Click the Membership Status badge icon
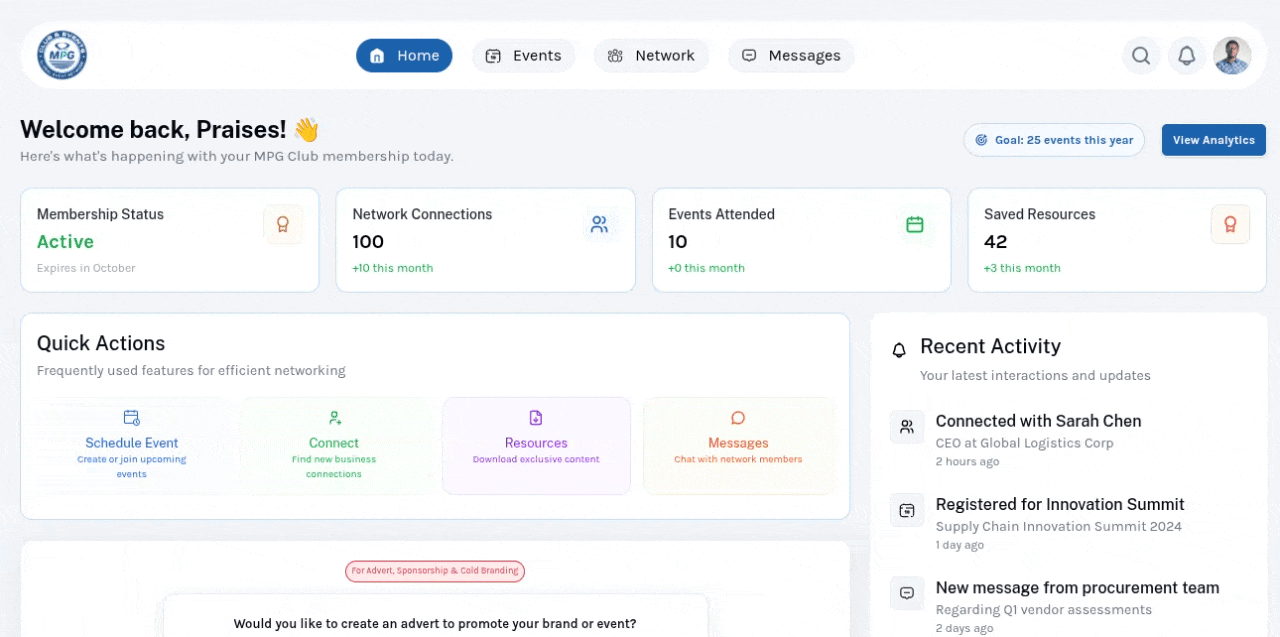 point(283,225)
